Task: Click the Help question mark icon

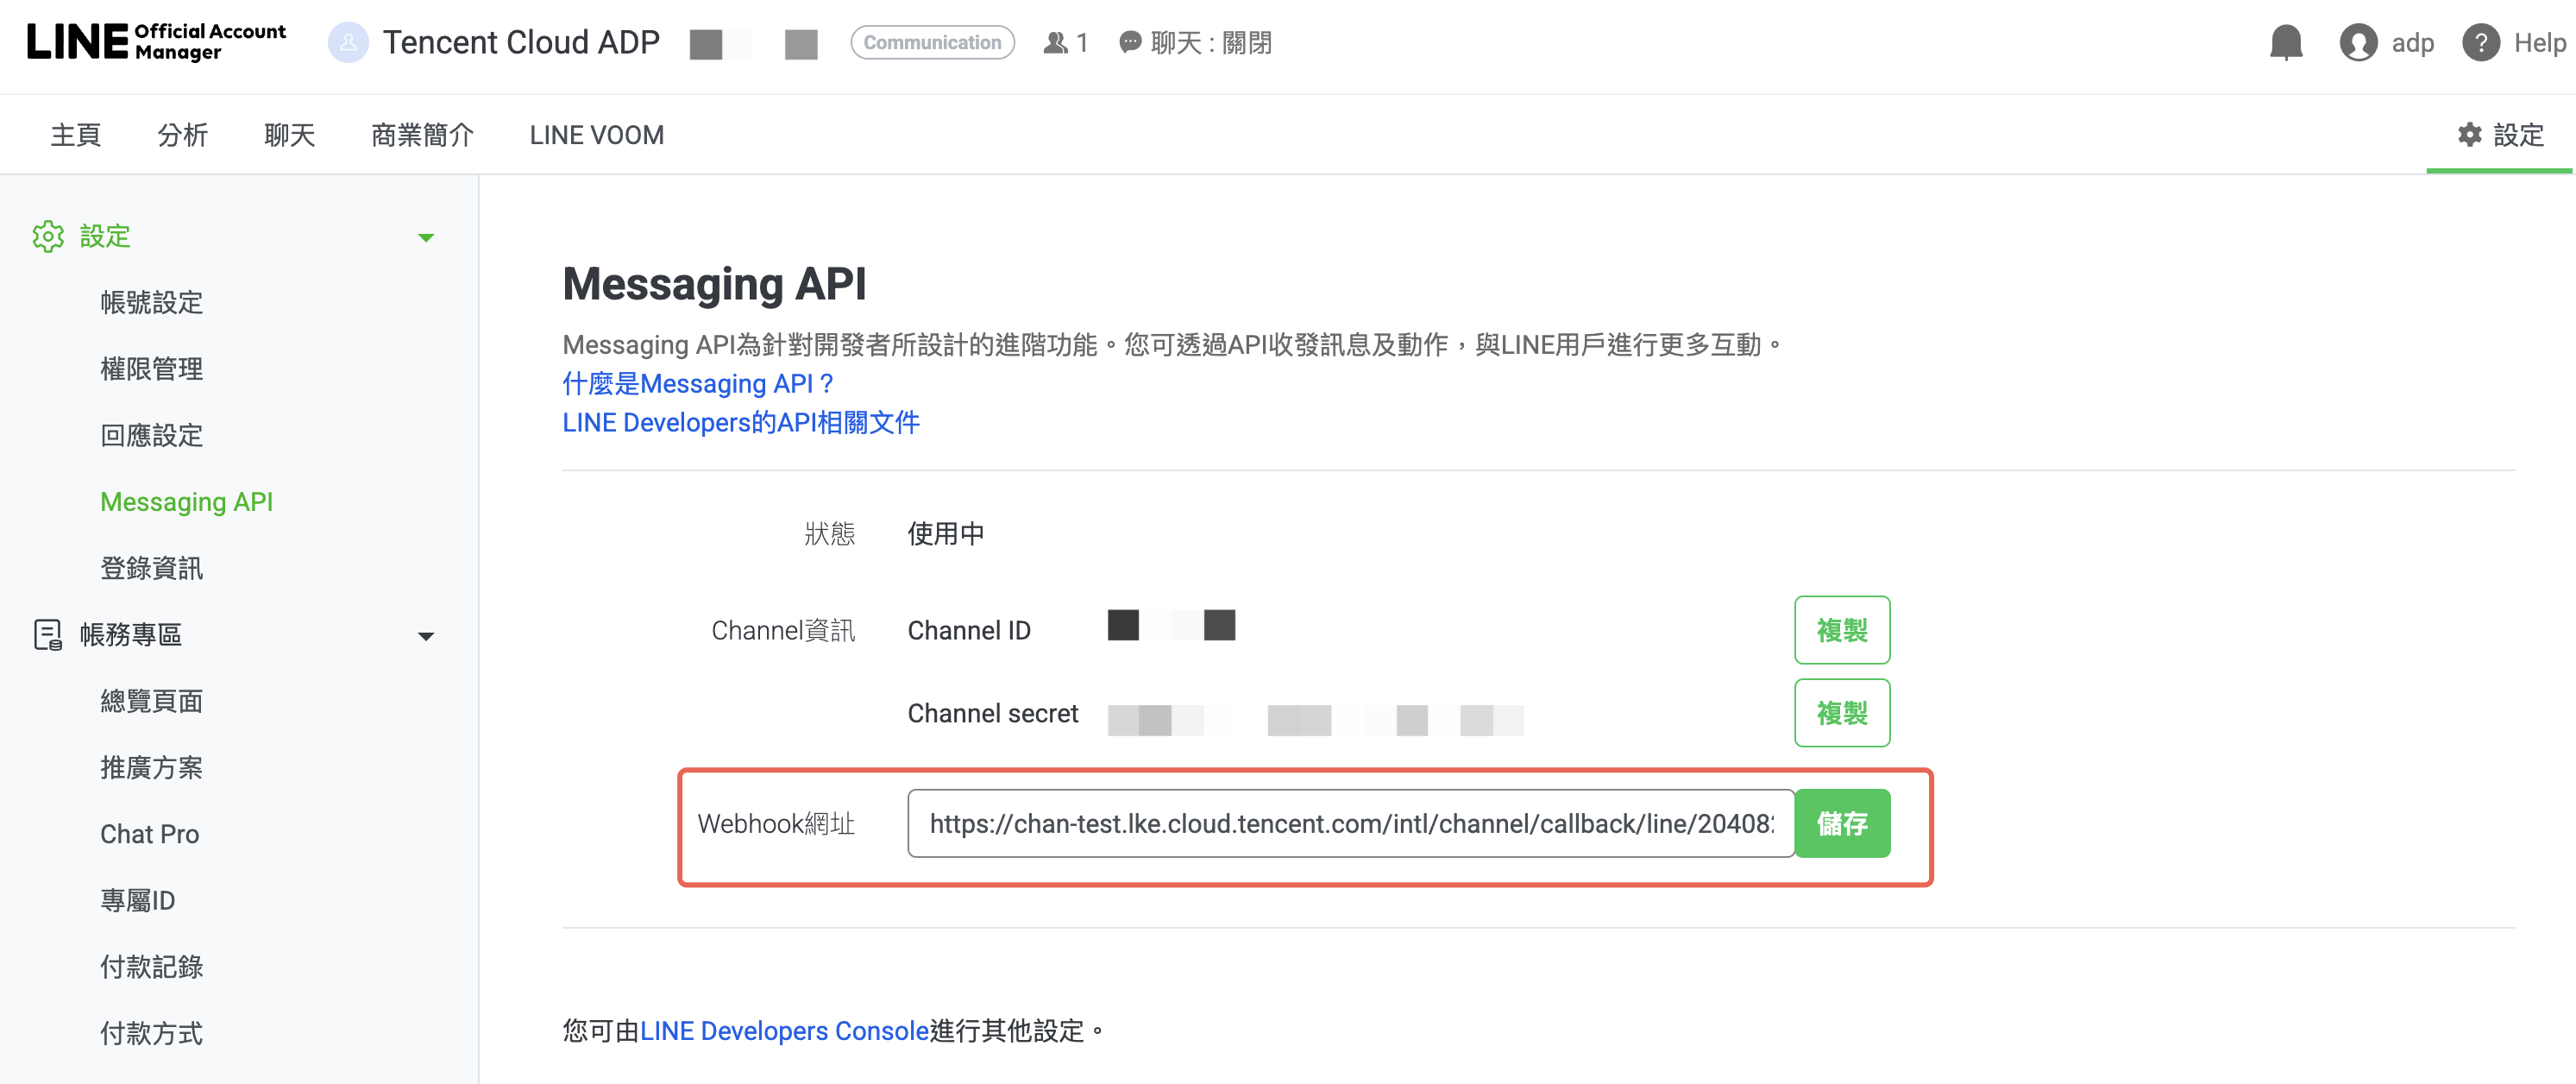Action: pyautogui.click(x=2480, y=43)
